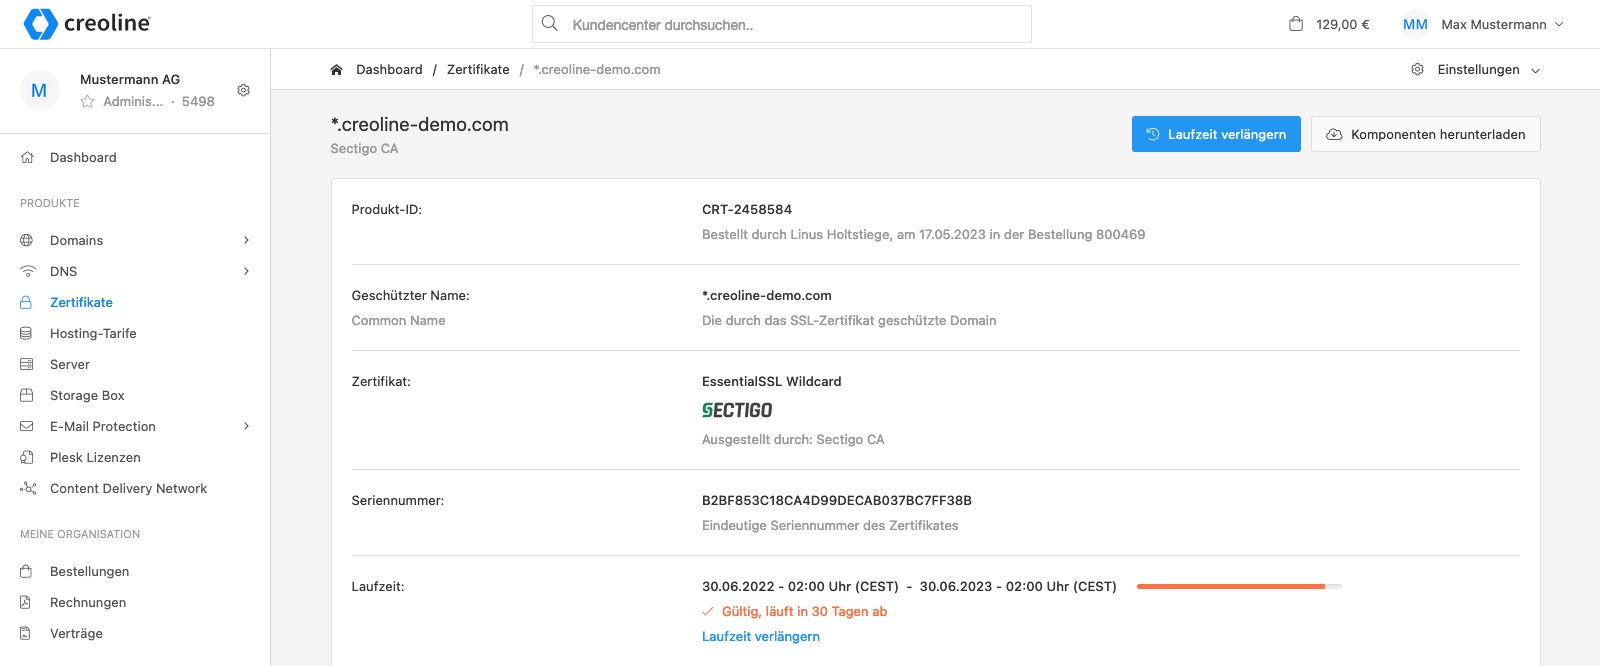Click the Plesk Lizenzen icon
The image size is (1600, 666).
pos(27,457)
